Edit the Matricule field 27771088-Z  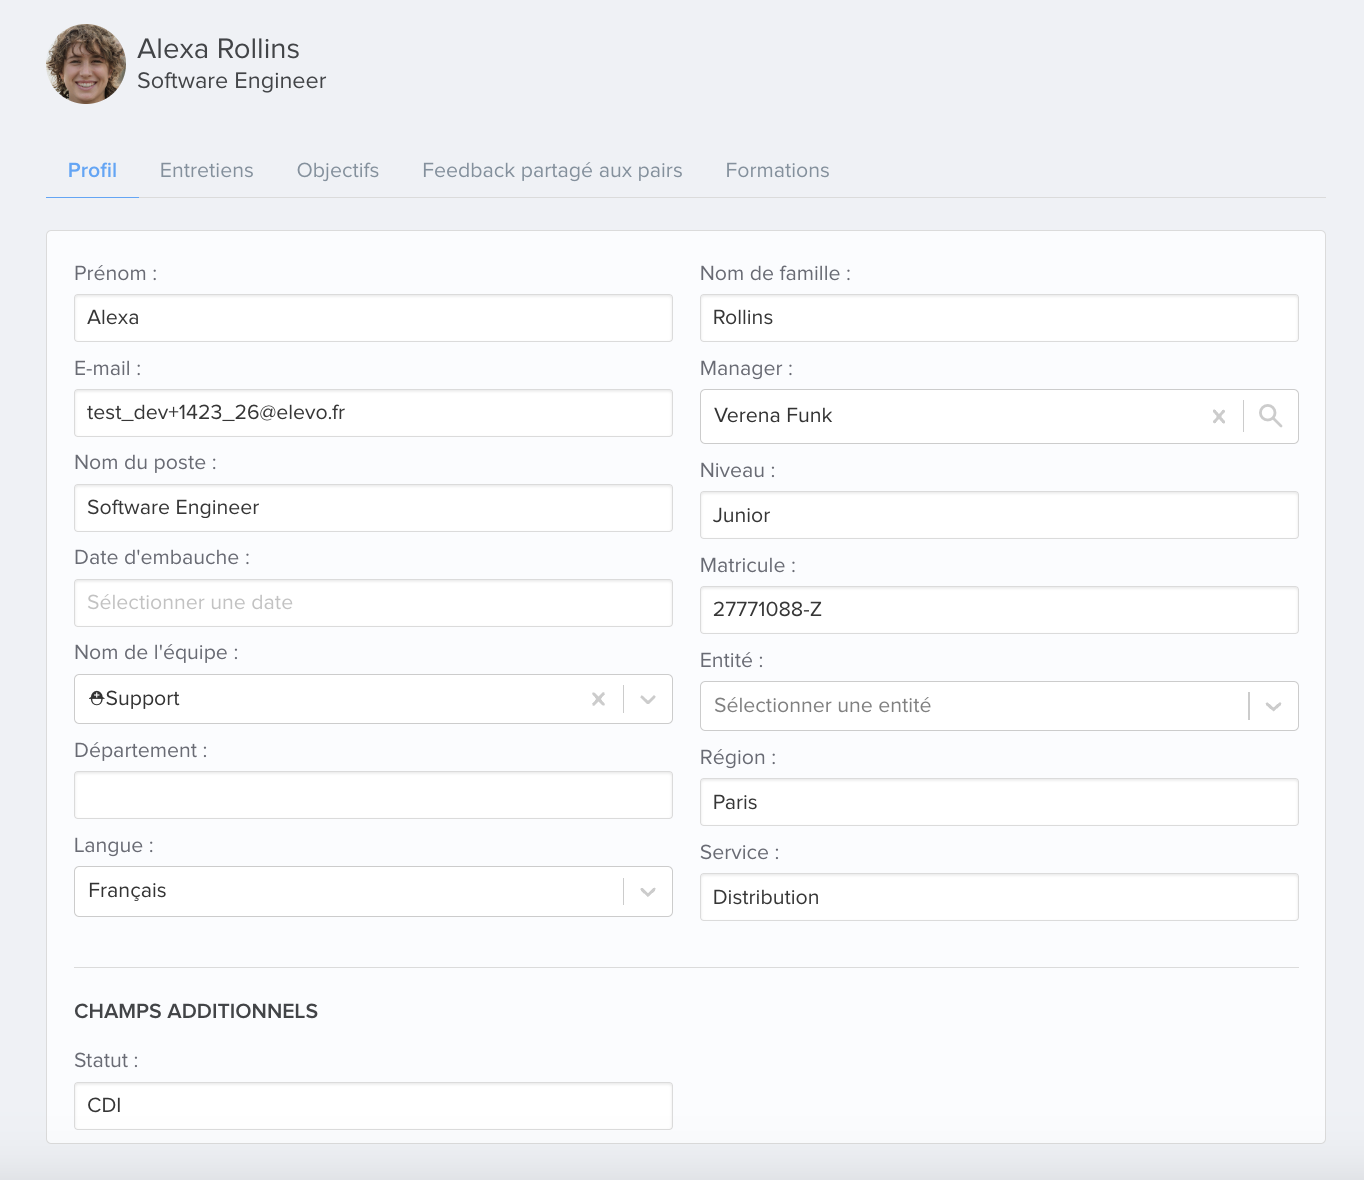999,610
